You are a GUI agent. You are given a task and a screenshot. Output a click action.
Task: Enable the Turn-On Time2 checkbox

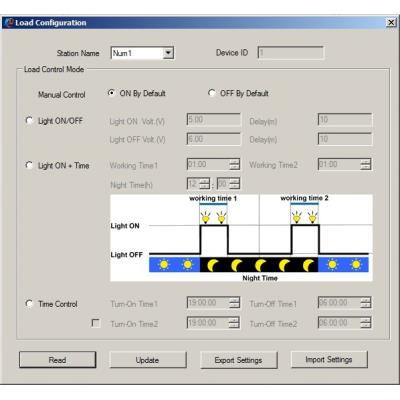pos(96,323)
